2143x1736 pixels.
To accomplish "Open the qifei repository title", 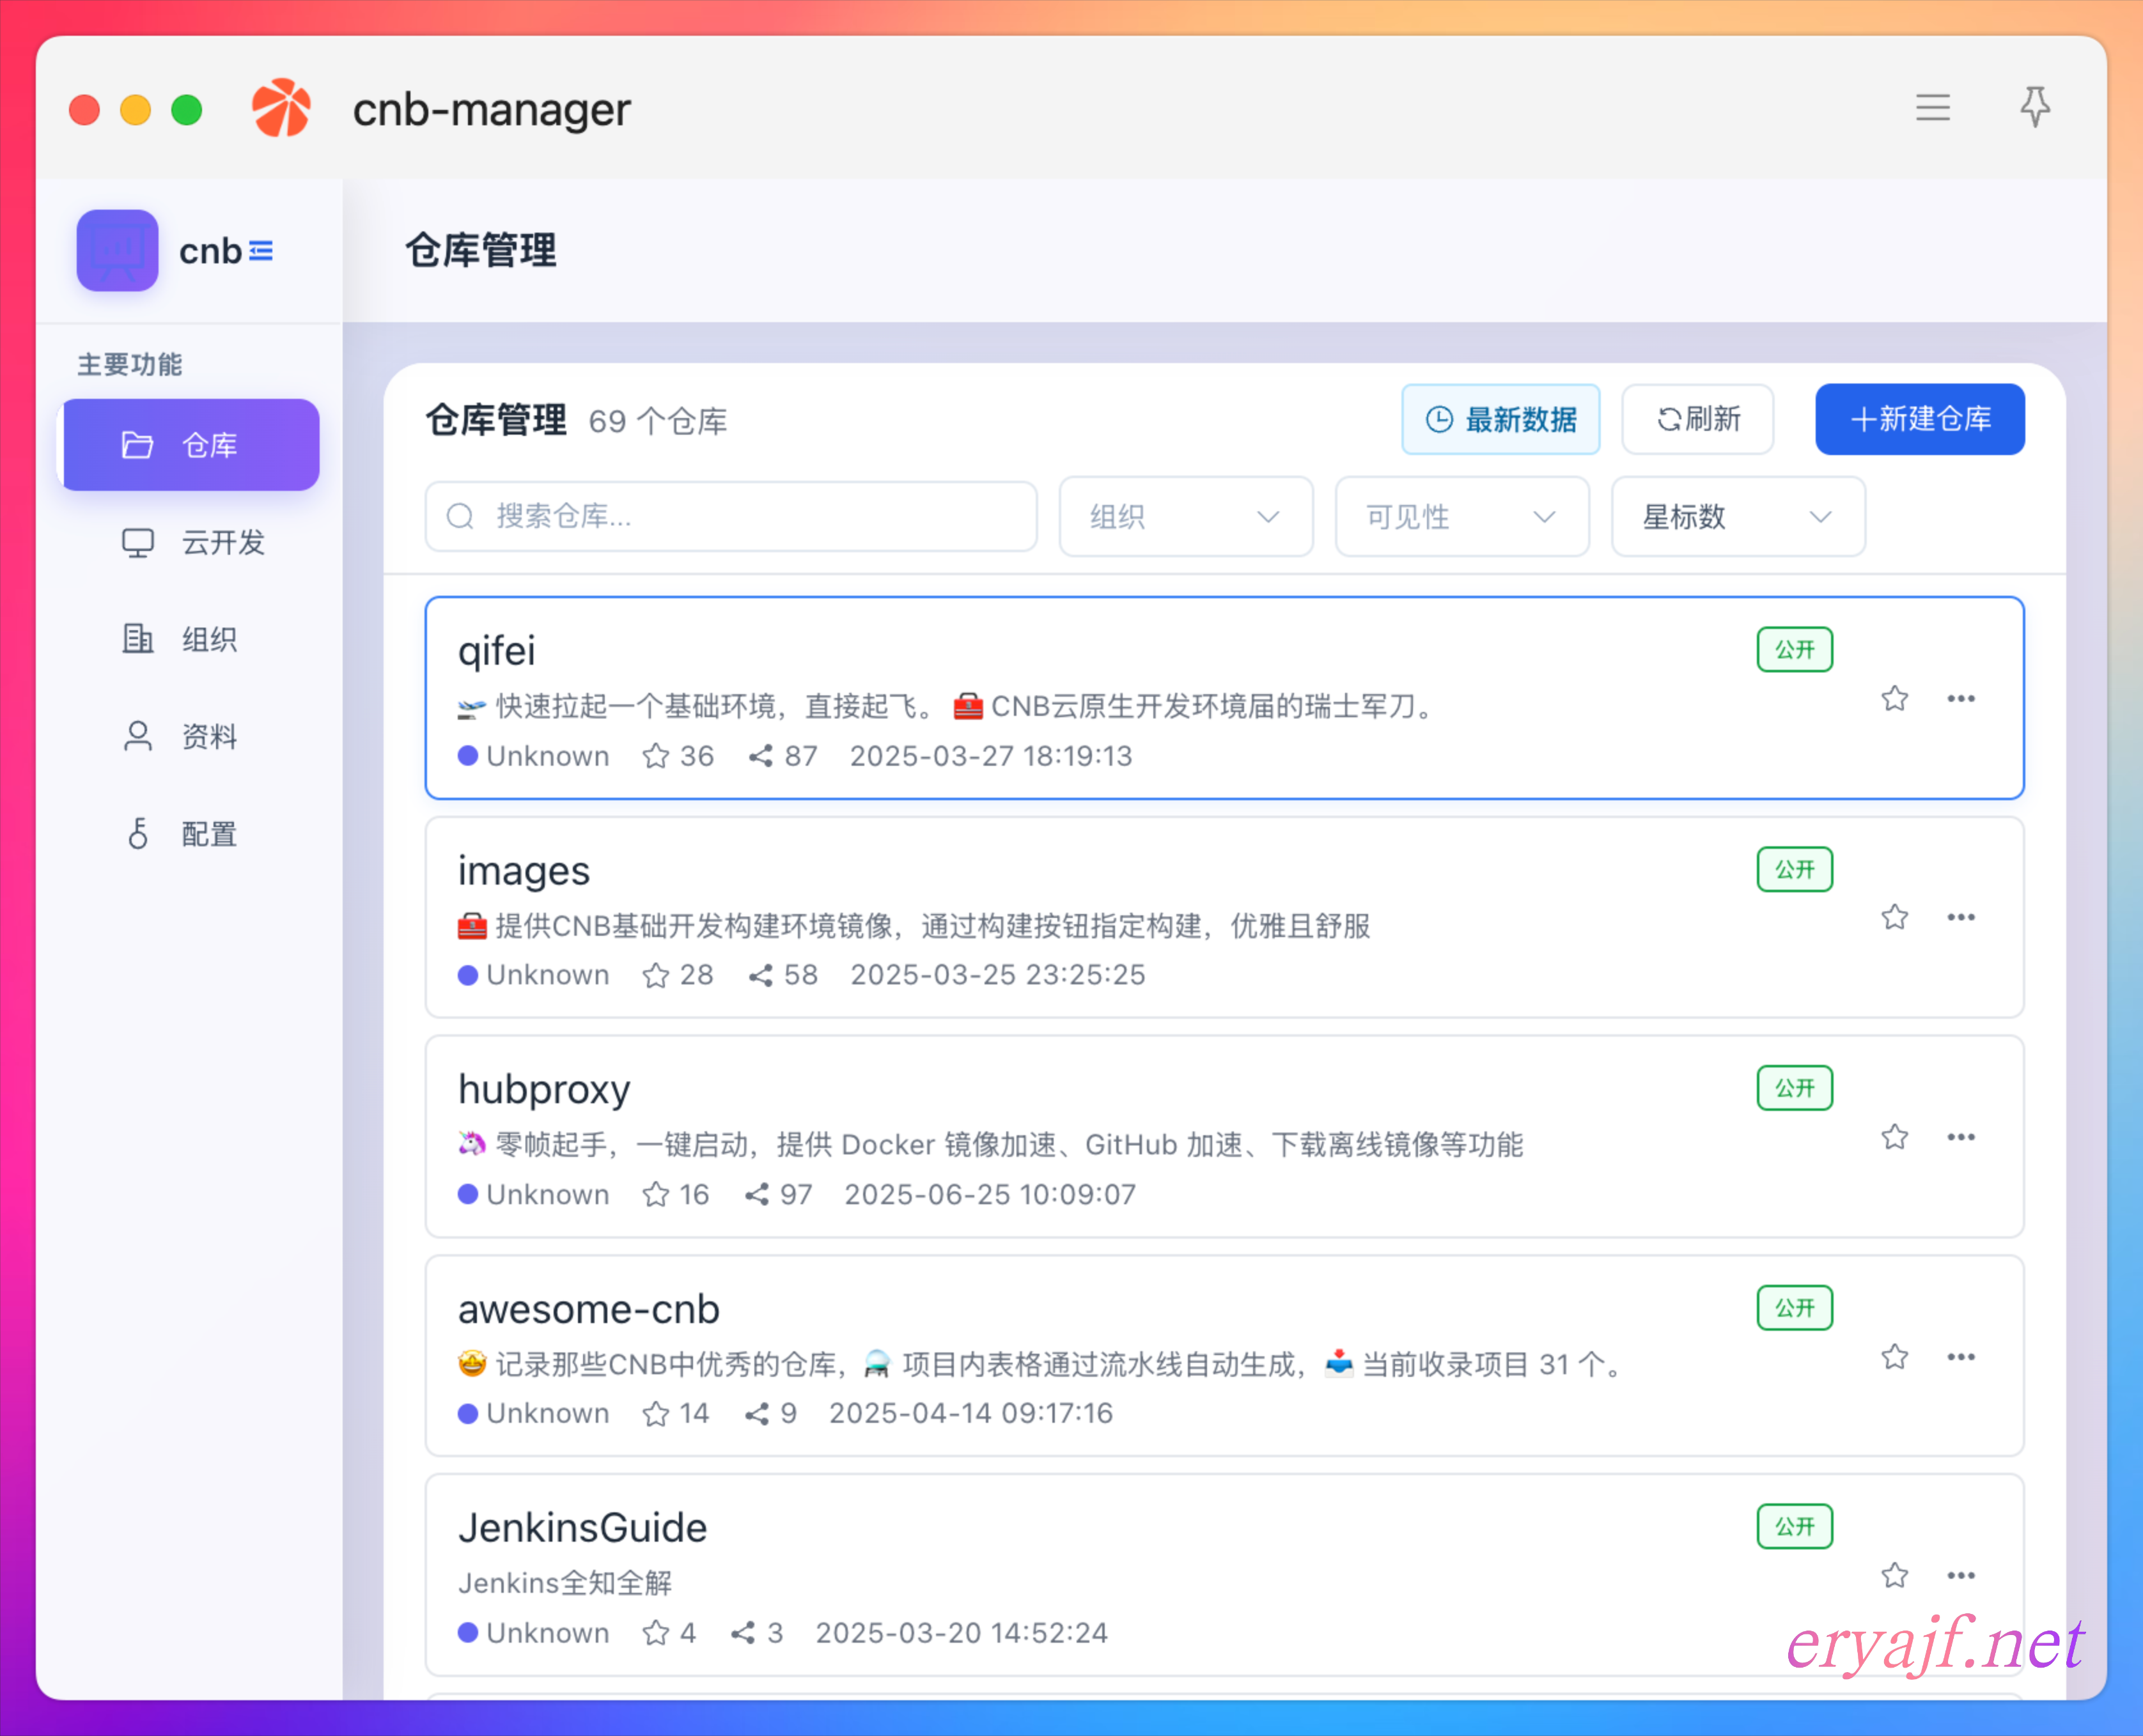I will 497,652.
